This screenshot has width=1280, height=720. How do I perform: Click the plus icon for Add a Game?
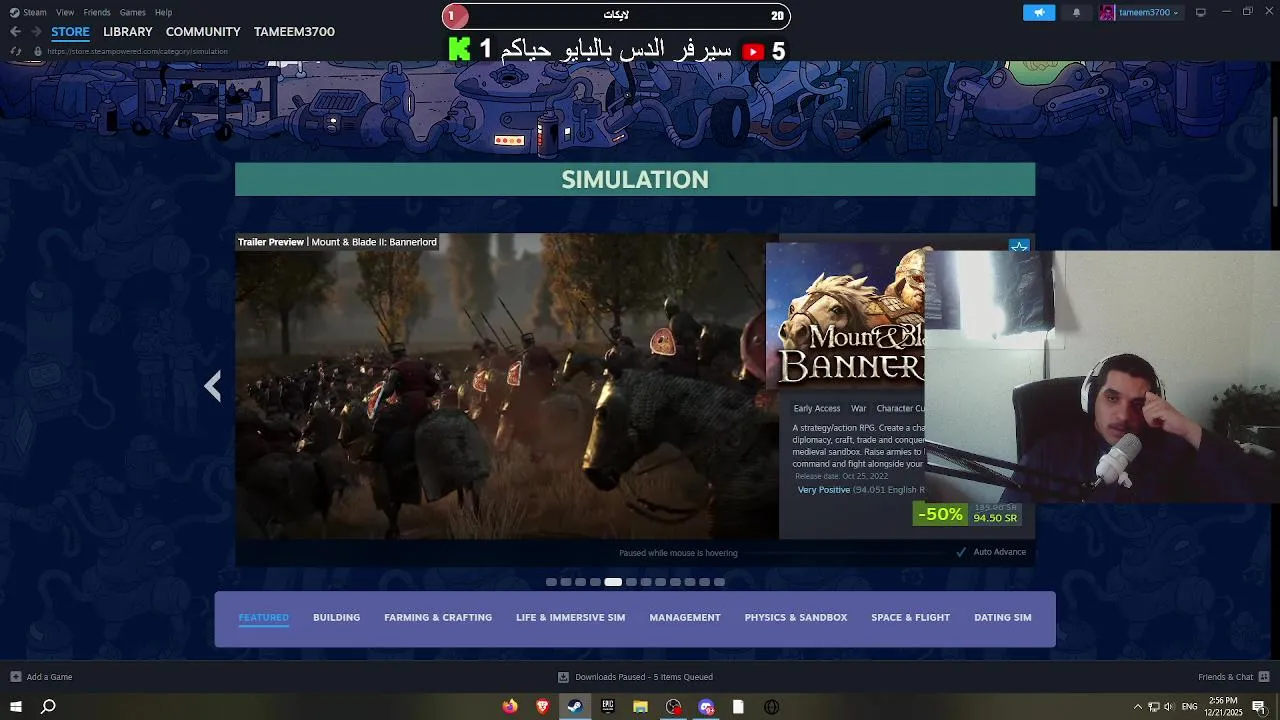coord(16,677)
